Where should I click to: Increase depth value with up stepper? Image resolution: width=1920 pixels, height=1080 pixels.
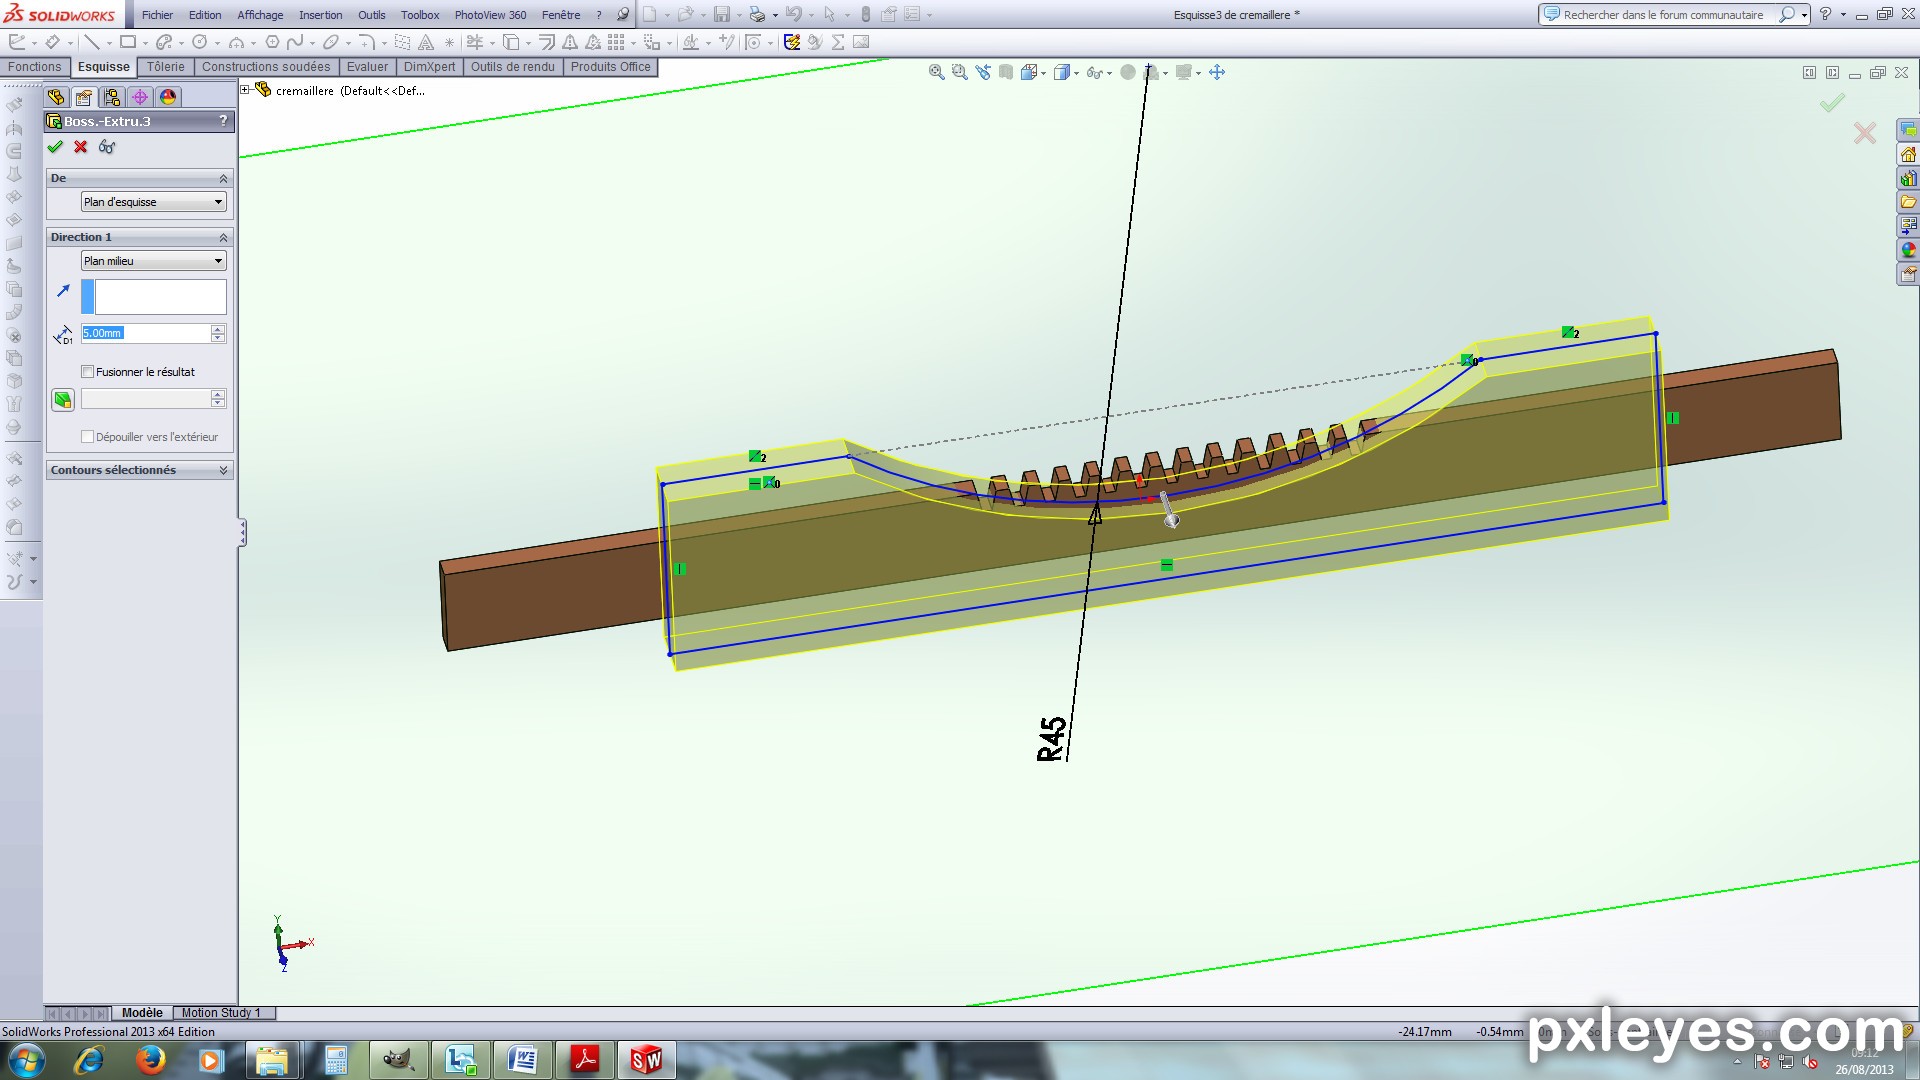tap(218, 329)
